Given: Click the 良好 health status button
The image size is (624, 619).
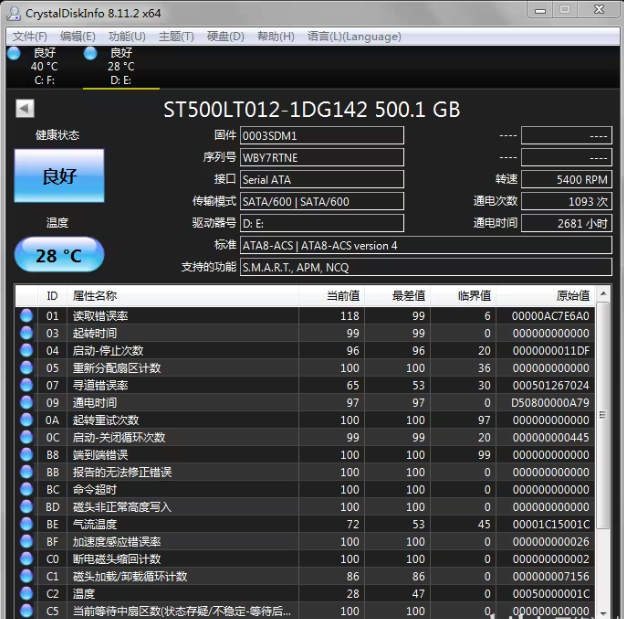Looking at the screenshot, I should point(59,176).
